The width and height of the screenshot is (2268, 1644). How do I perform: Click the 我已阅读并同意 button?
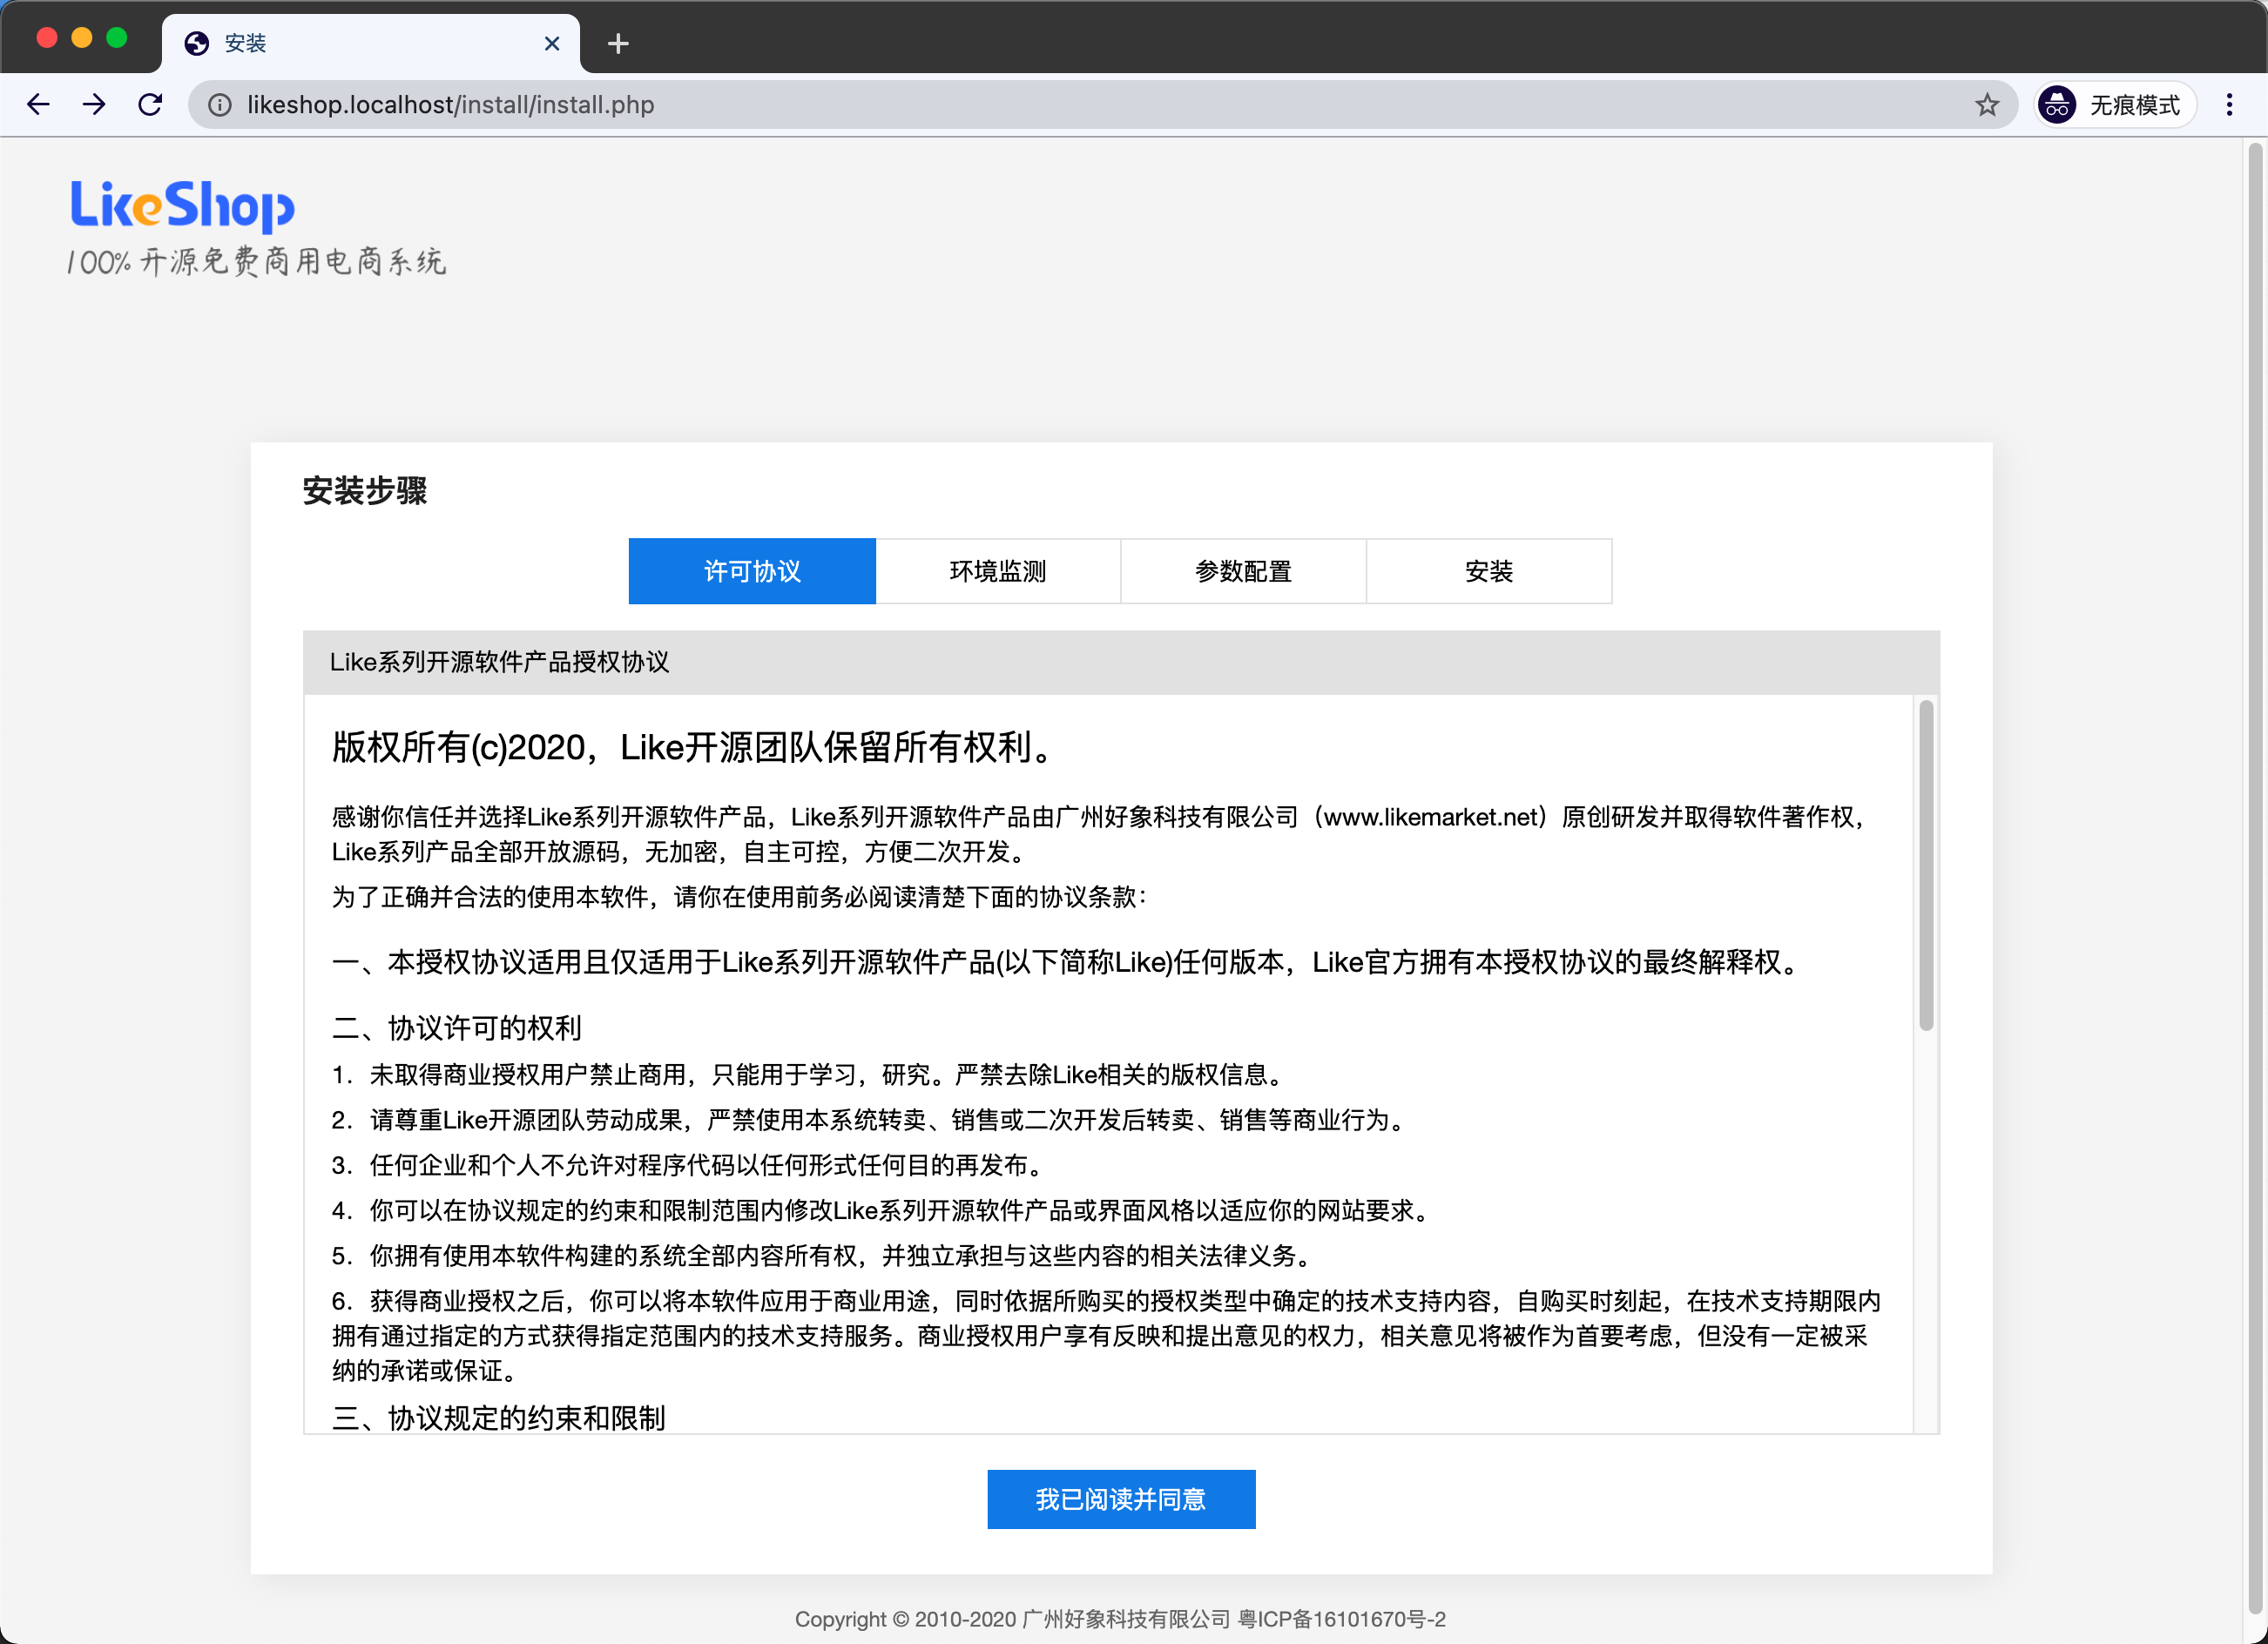coord(1121,1499)
